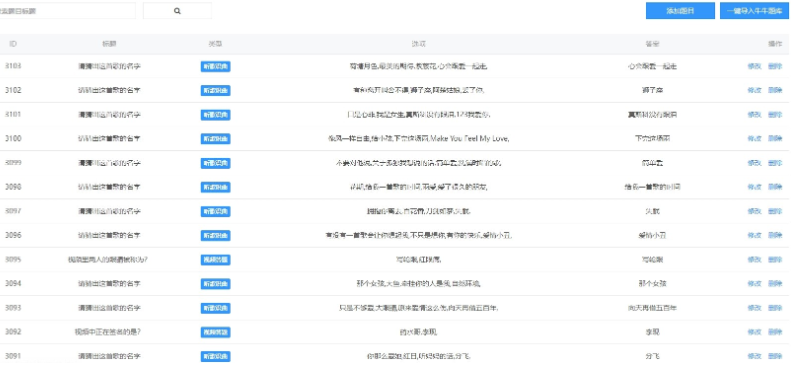Select ID cell 3097
794x381 pixels.
(x=13, y=211)
